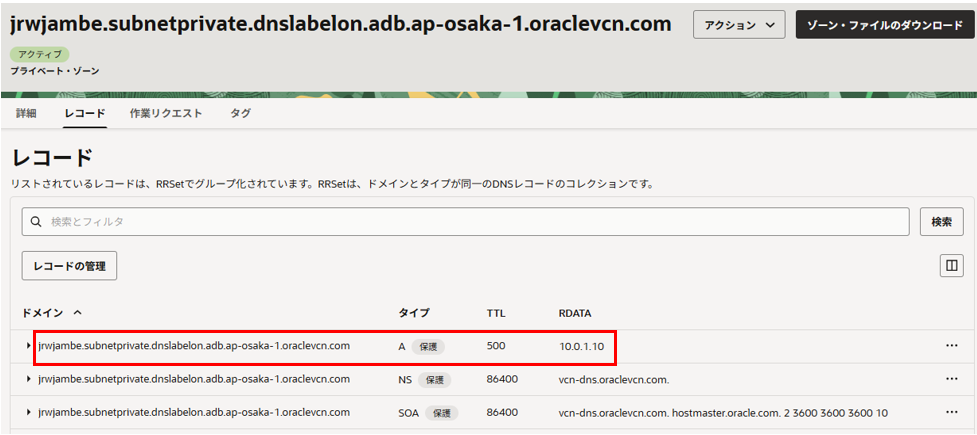977x435 pixels.
Task: Expand the A record row
Action: click(28, 347)
